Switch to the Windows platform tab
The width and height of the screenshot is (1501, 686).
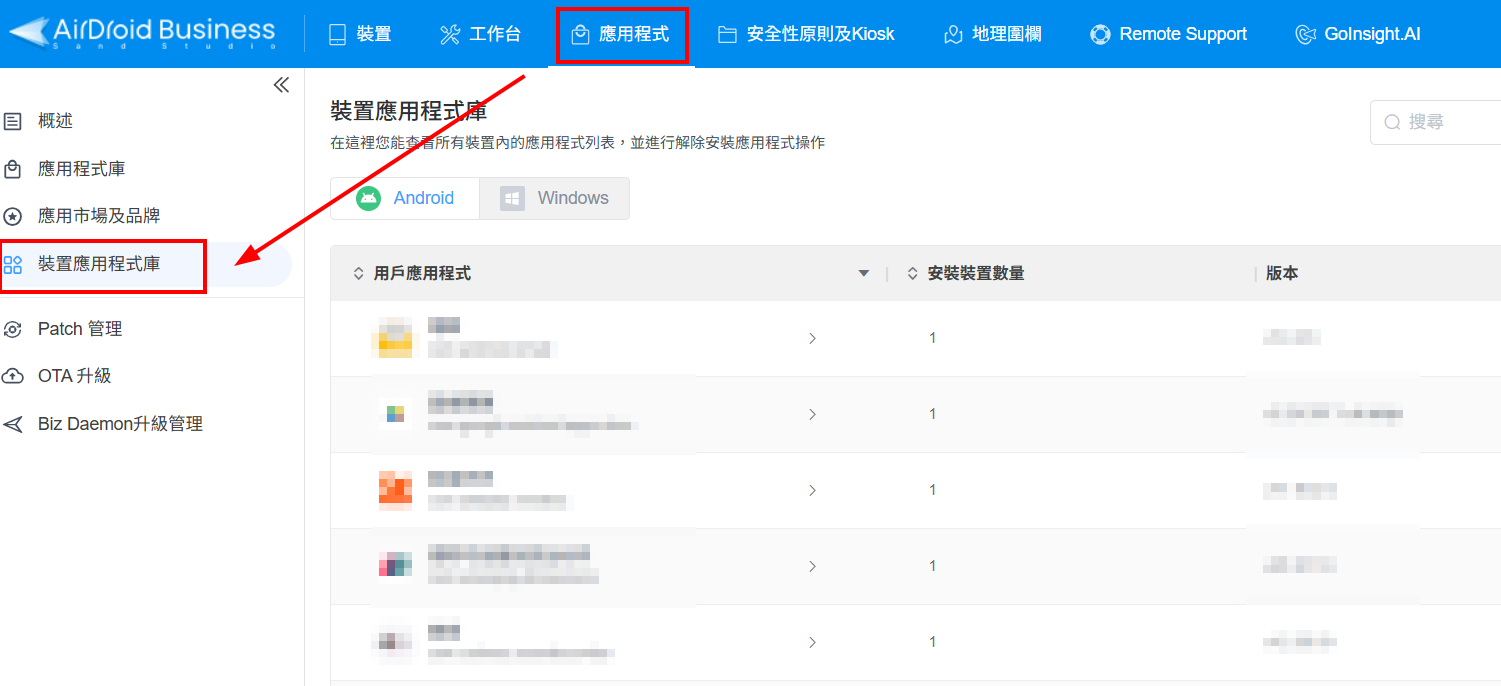click(x=554, y=198)
